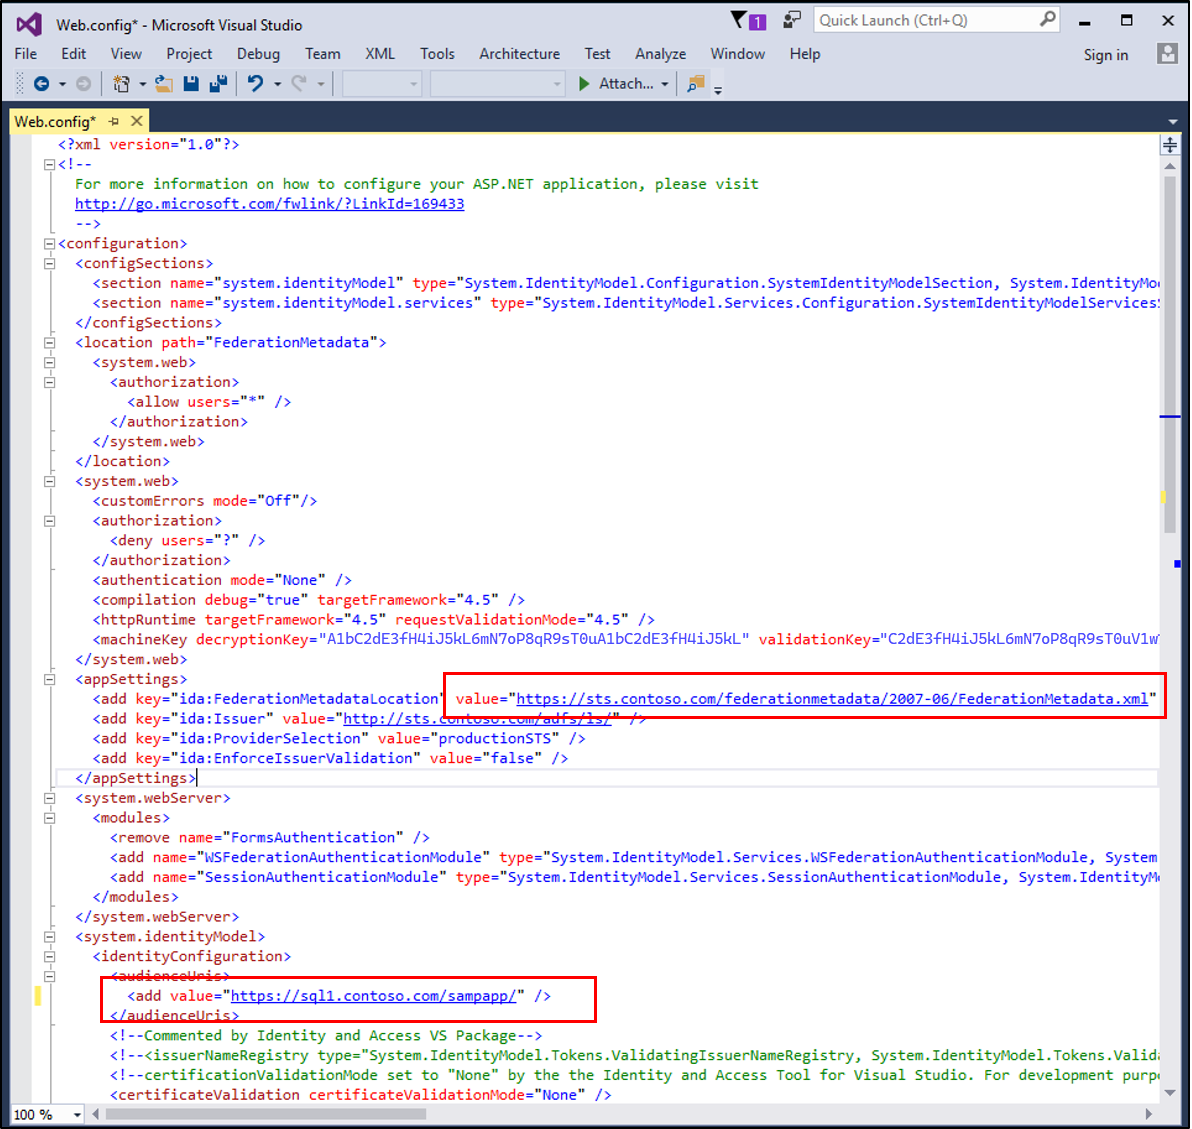Click the FederationMetadata.xml URL link
The image size is (1192, 1129).
(x=832, y=699)
